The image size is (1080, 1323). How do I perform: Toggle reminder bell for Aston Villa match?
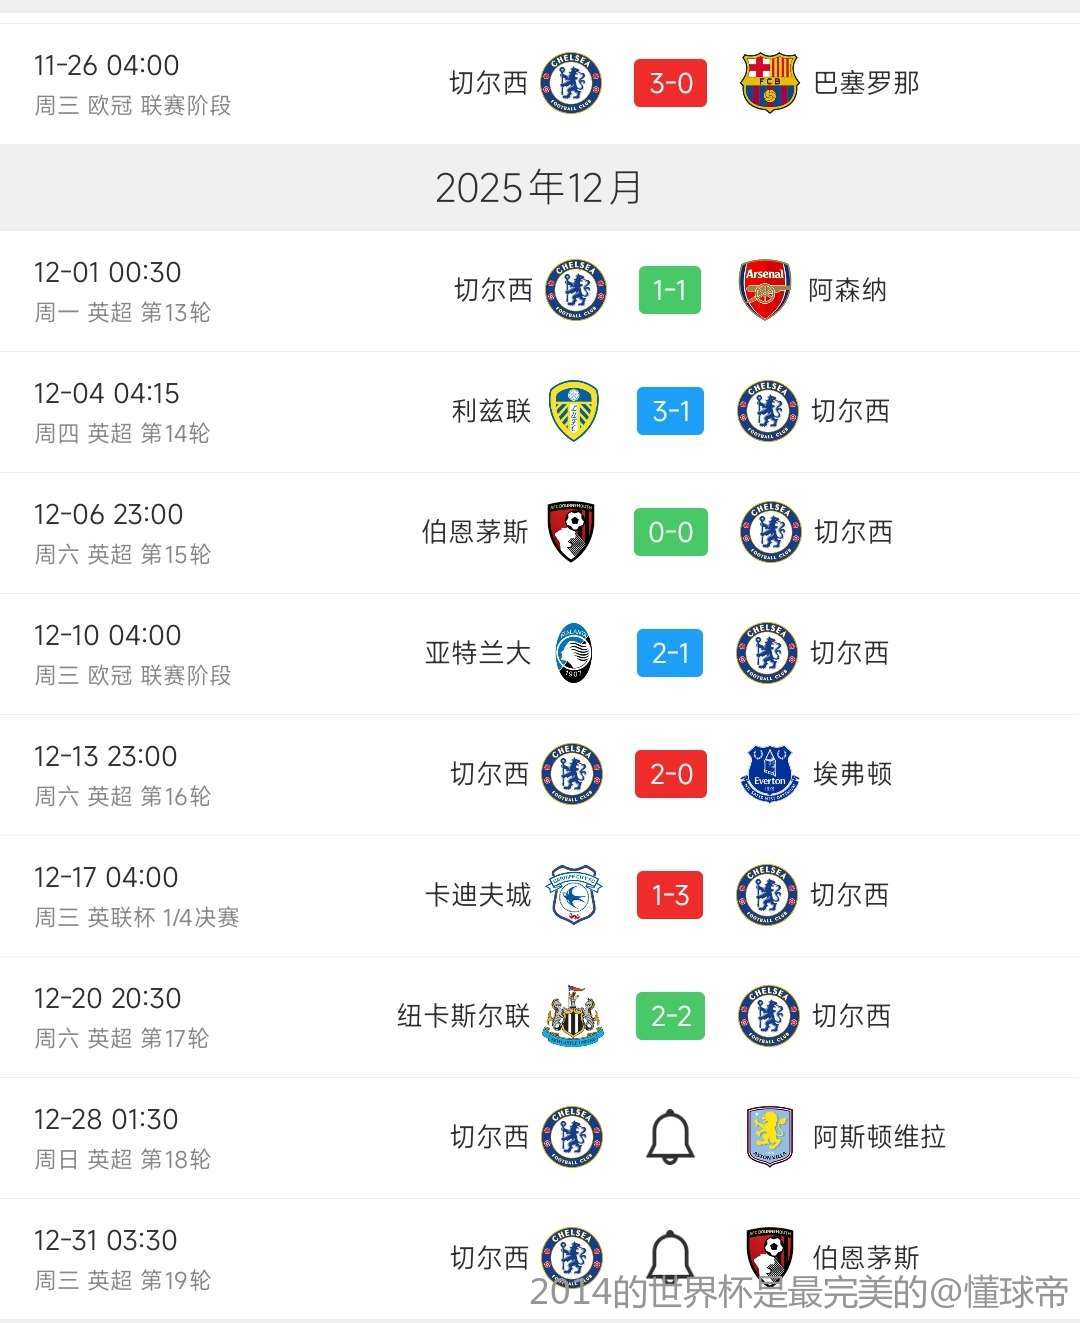point(670,1137)
